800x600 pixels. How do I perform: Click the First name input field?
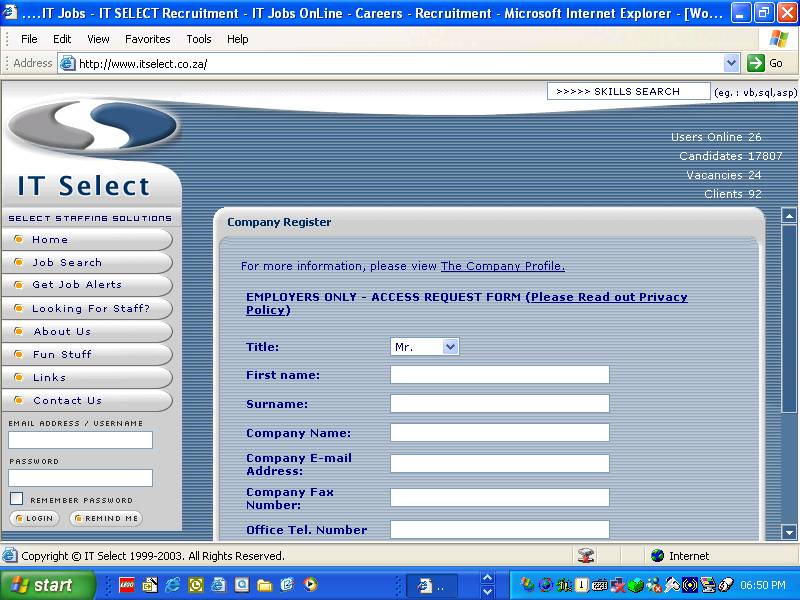[500, 374]
